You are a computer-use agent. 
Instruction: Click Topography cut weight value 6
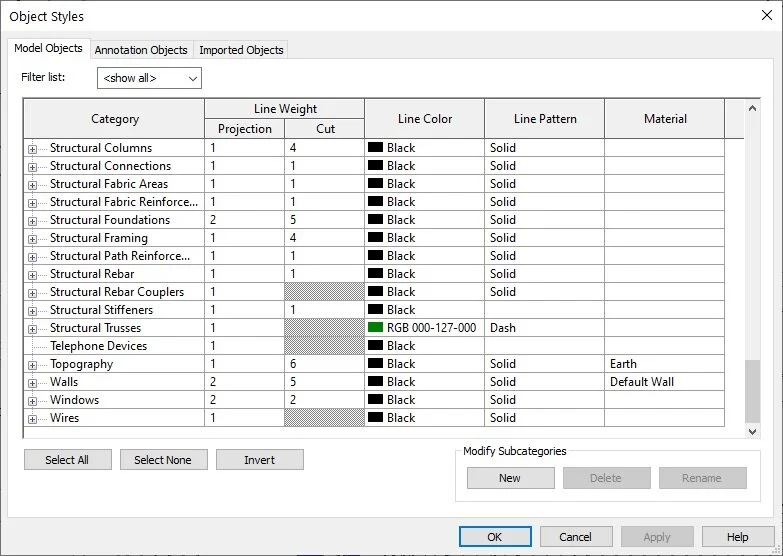click(325, 364)
